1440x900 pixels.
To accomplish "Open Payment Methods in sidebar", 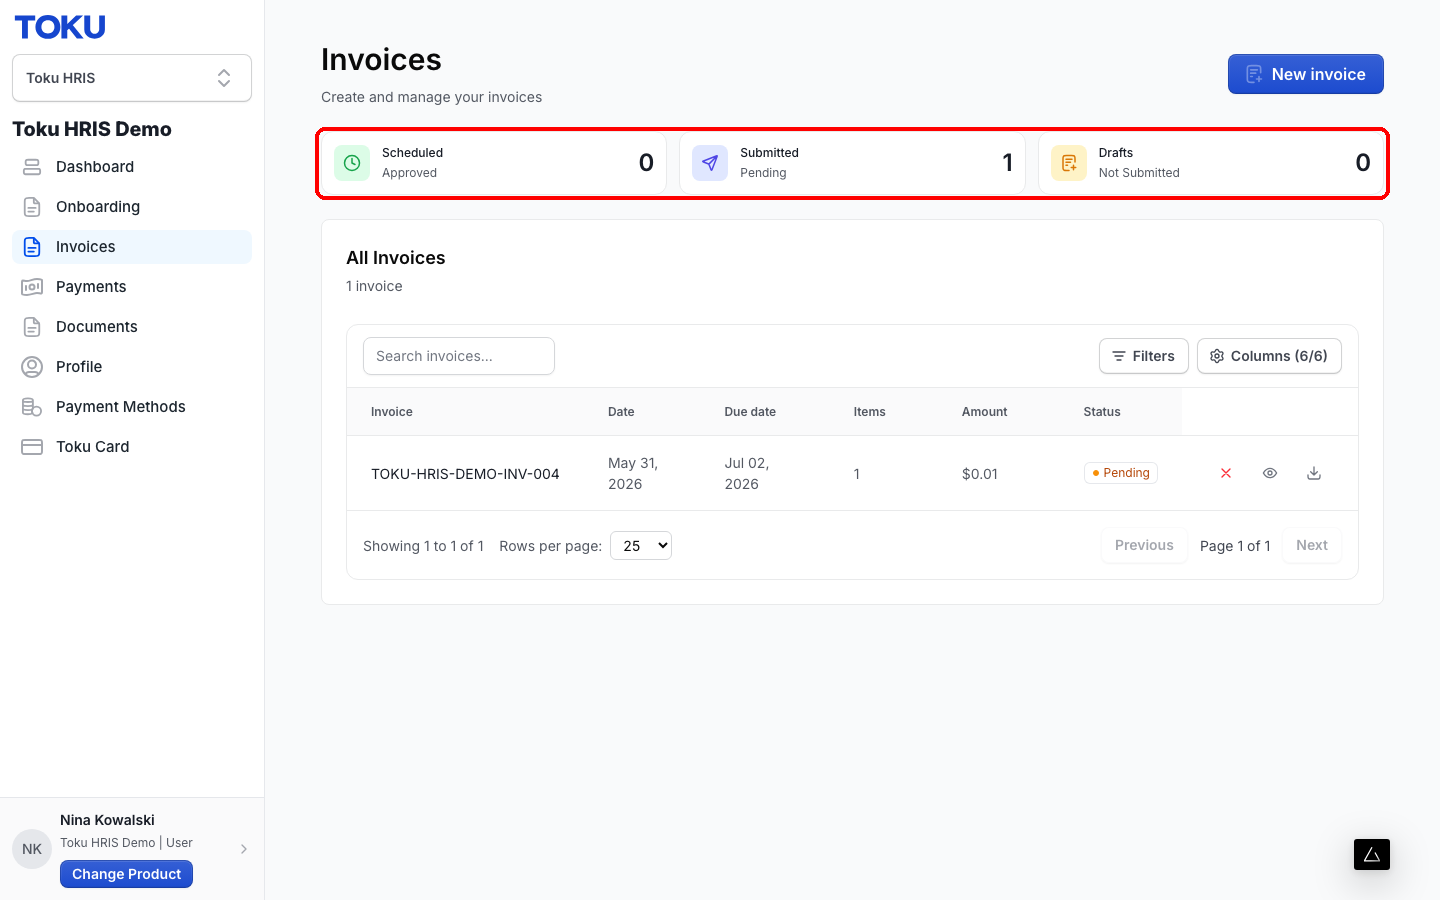I will (x=132, y=407).
